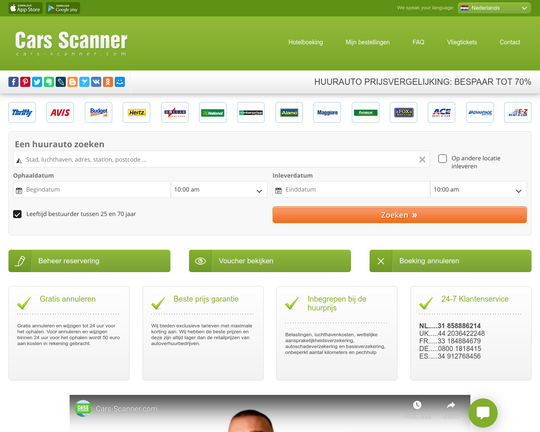Open Hotelboeking menu item
Image resolution: width=540 pixels, height=432 pixels.
[x=305, y=42]
